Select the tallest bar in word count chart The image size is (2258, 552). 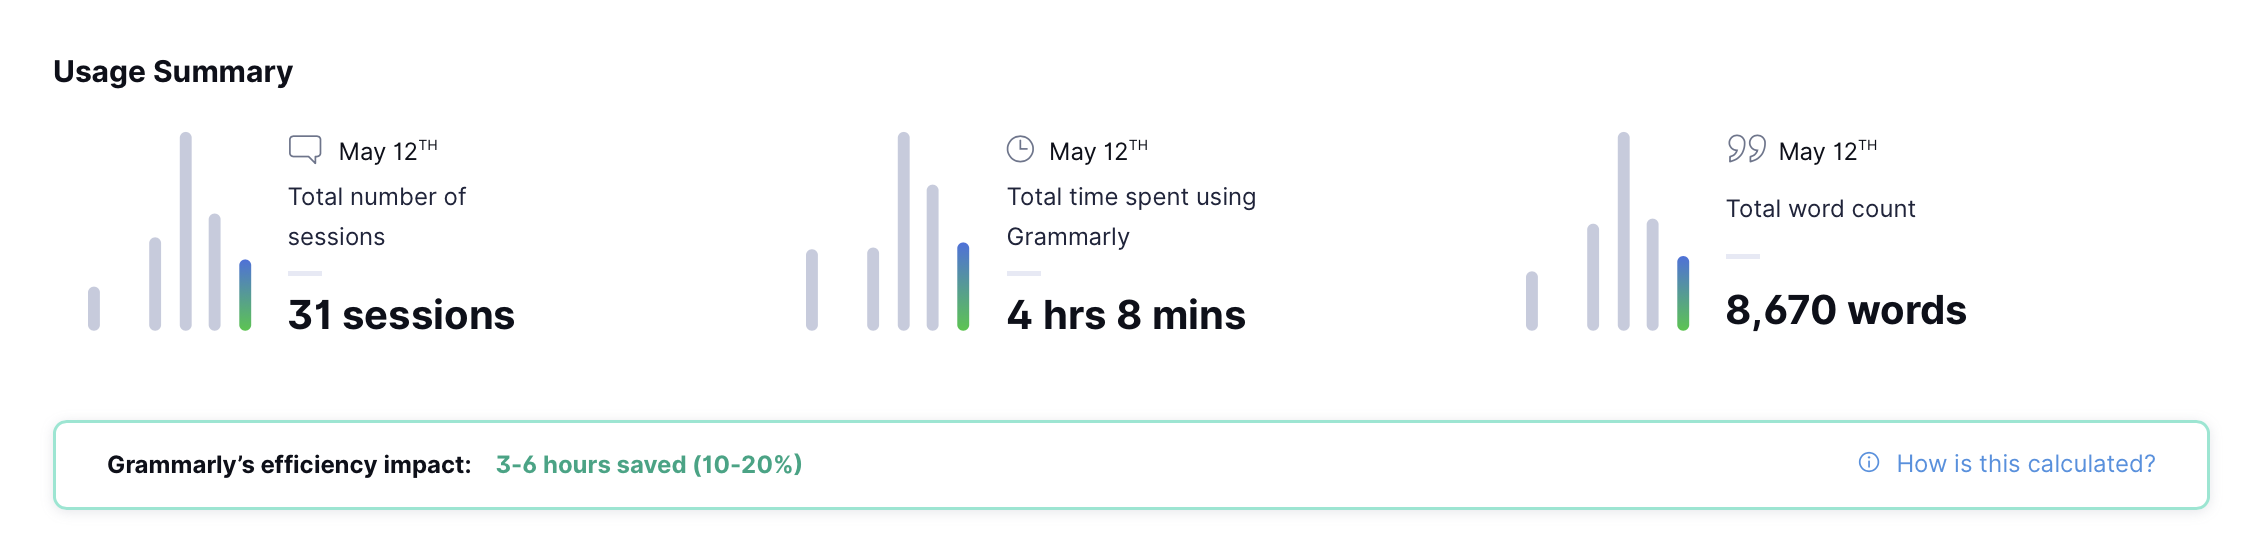pyautogui.click(x=1623, y=231)
